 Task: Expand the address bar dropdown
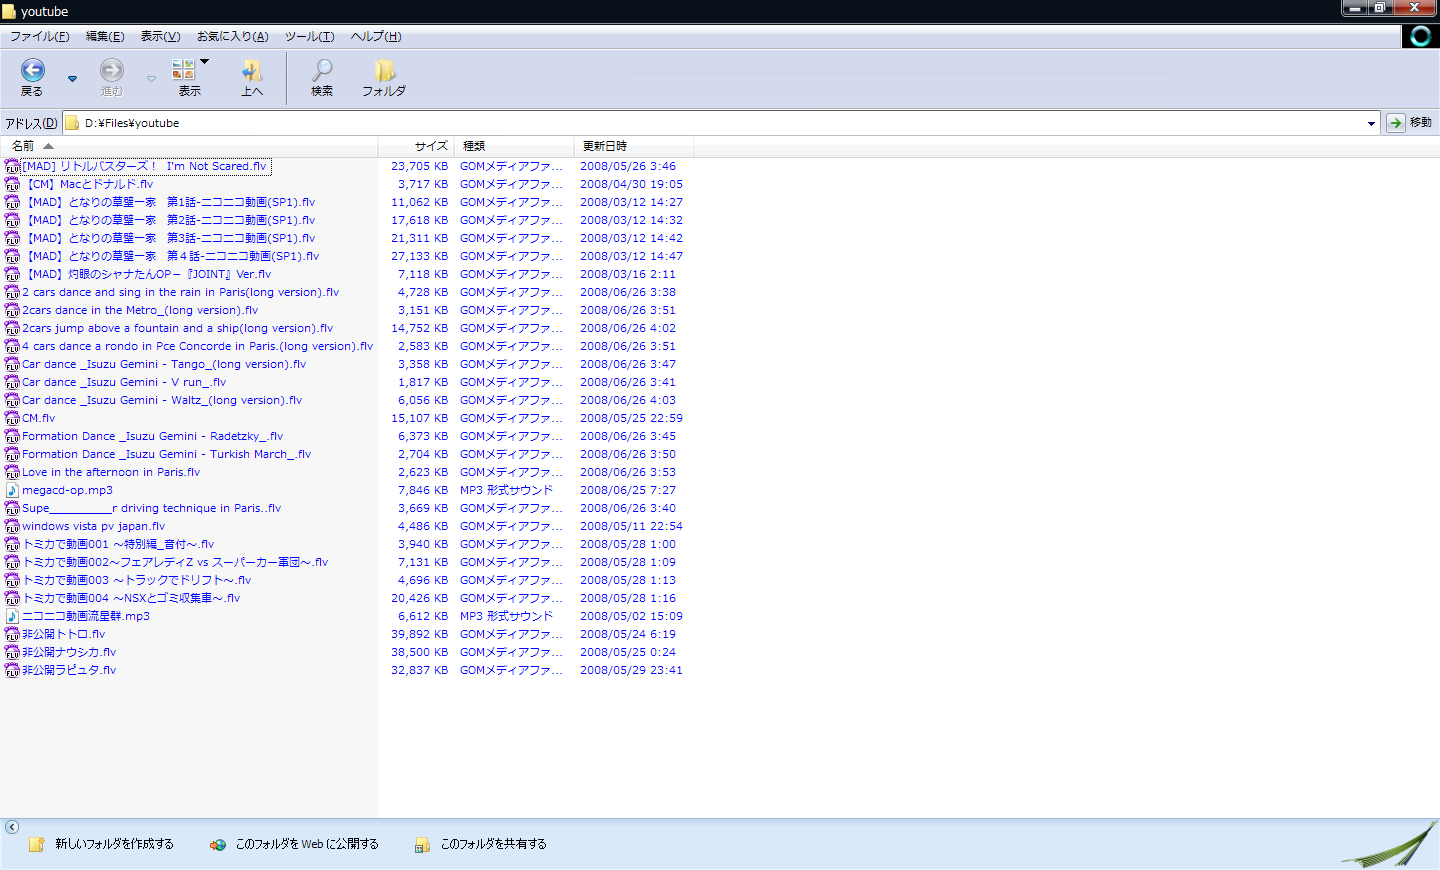tap(1371, 123)
